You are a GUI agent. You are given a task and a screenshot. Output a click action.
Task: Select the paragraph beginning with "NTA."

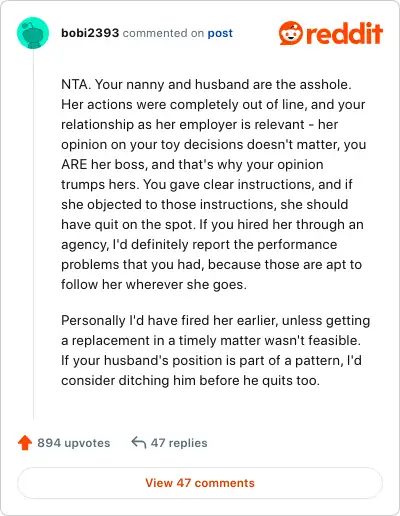click(213, 184)
